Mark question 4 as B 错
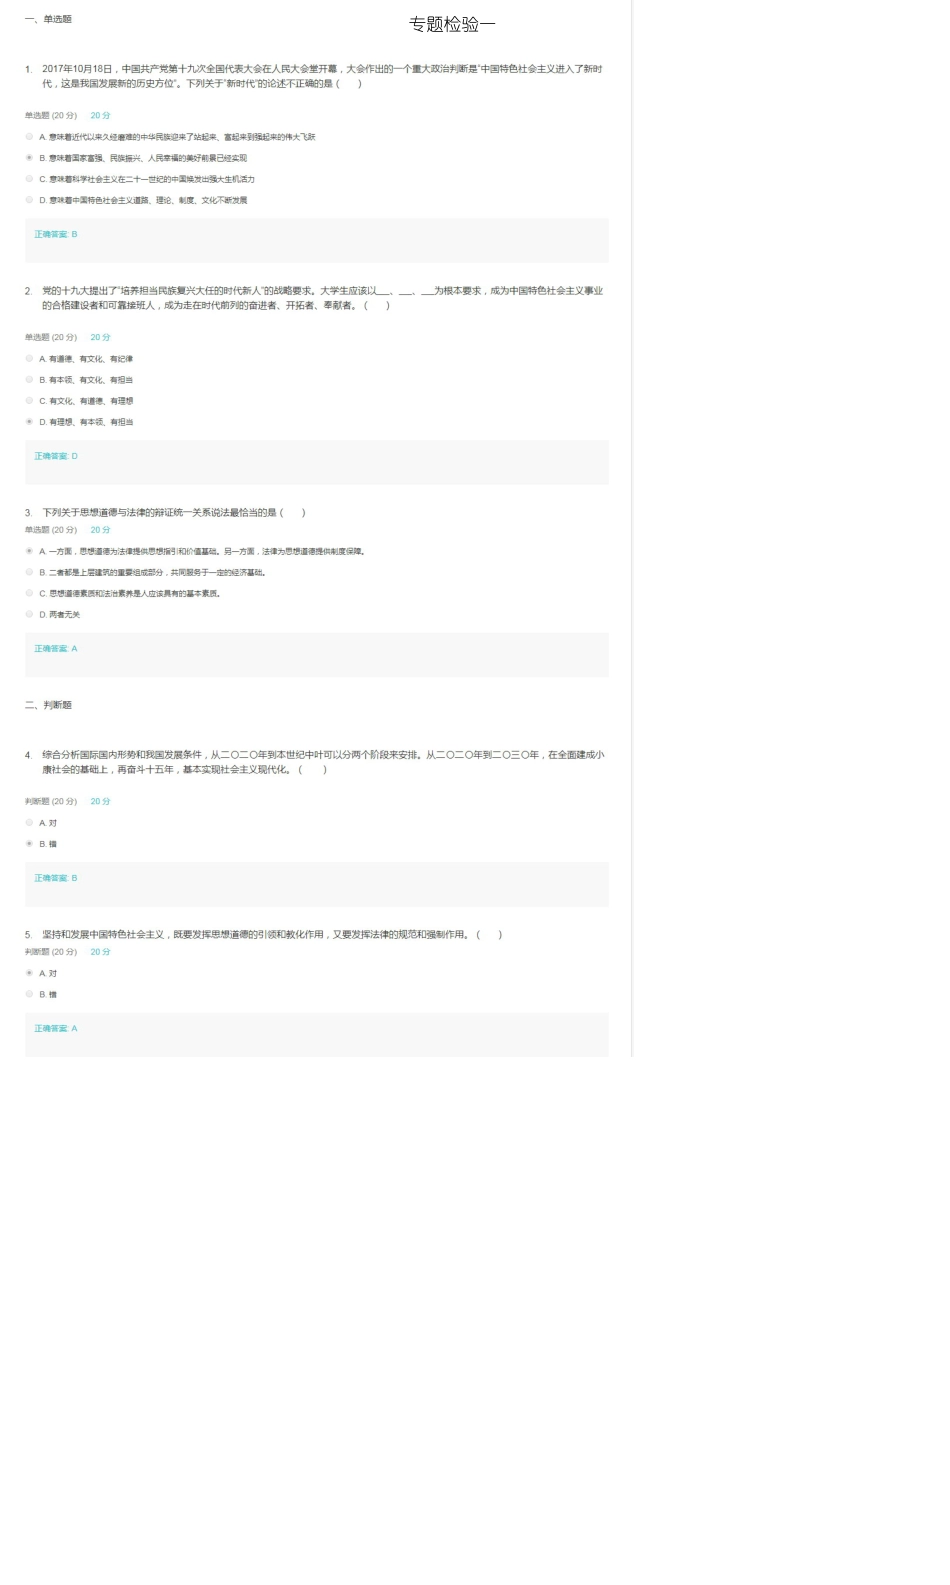Image resolution: width=950 pixels, height=1585 pixels. pos(29,844)
